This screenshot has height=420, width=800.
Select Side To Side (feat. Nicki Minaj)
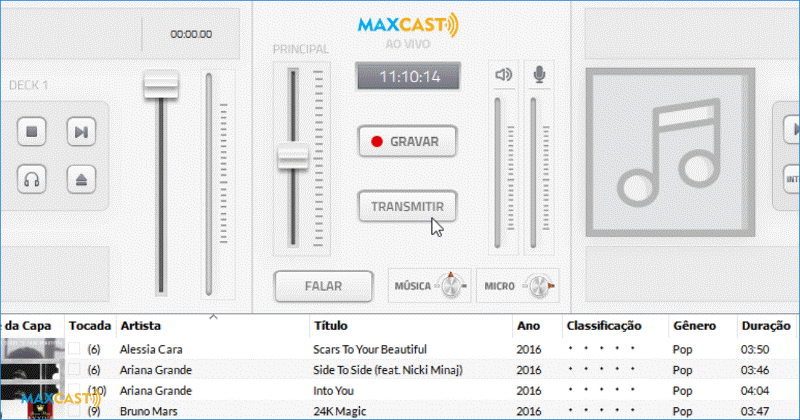pyautogui.click(x=388, y=370)
